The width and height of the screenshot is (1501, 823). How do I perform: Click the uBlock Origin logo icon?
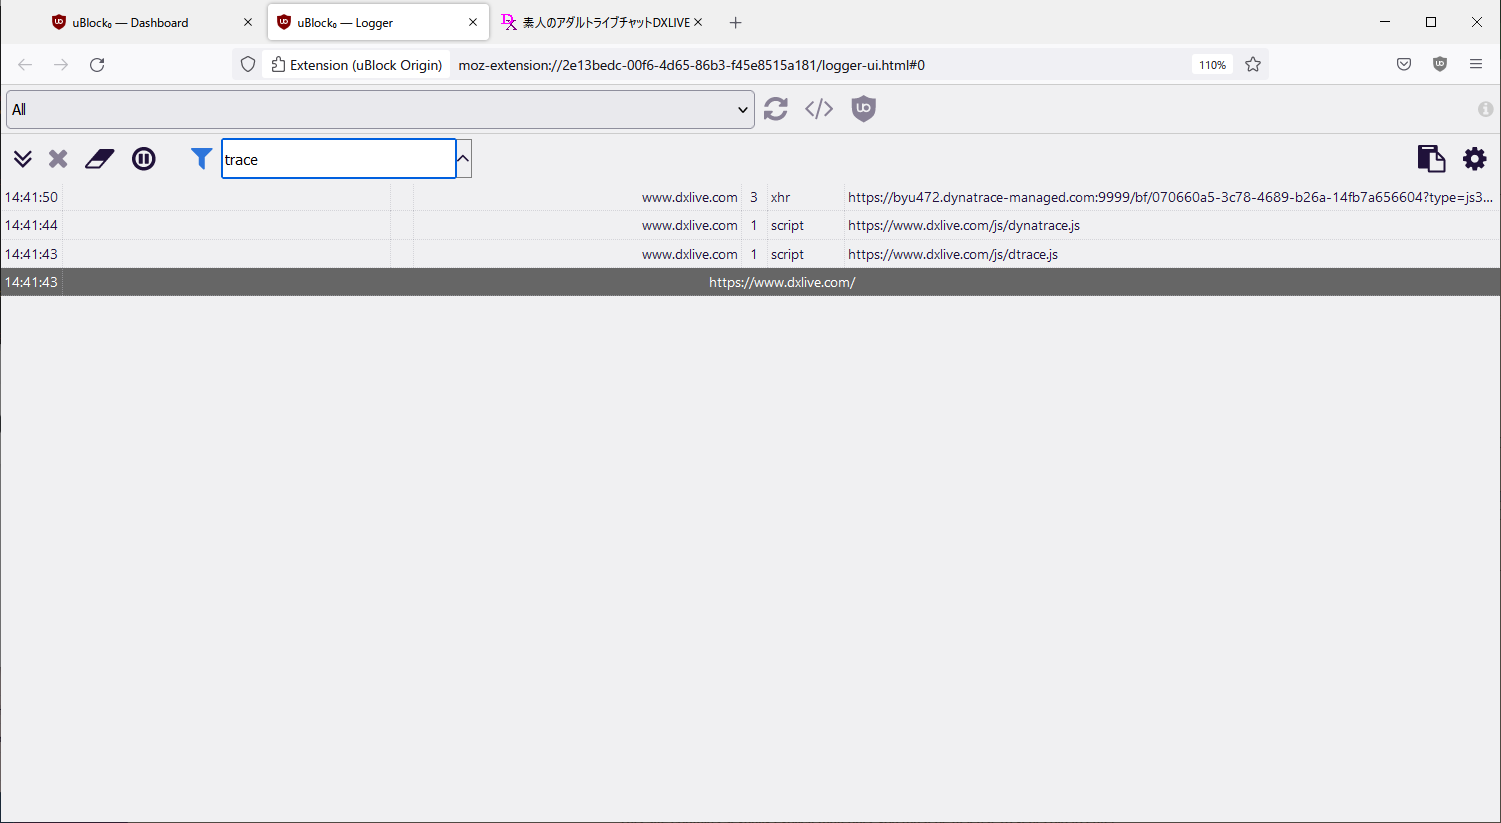click(x=863, y=109)
